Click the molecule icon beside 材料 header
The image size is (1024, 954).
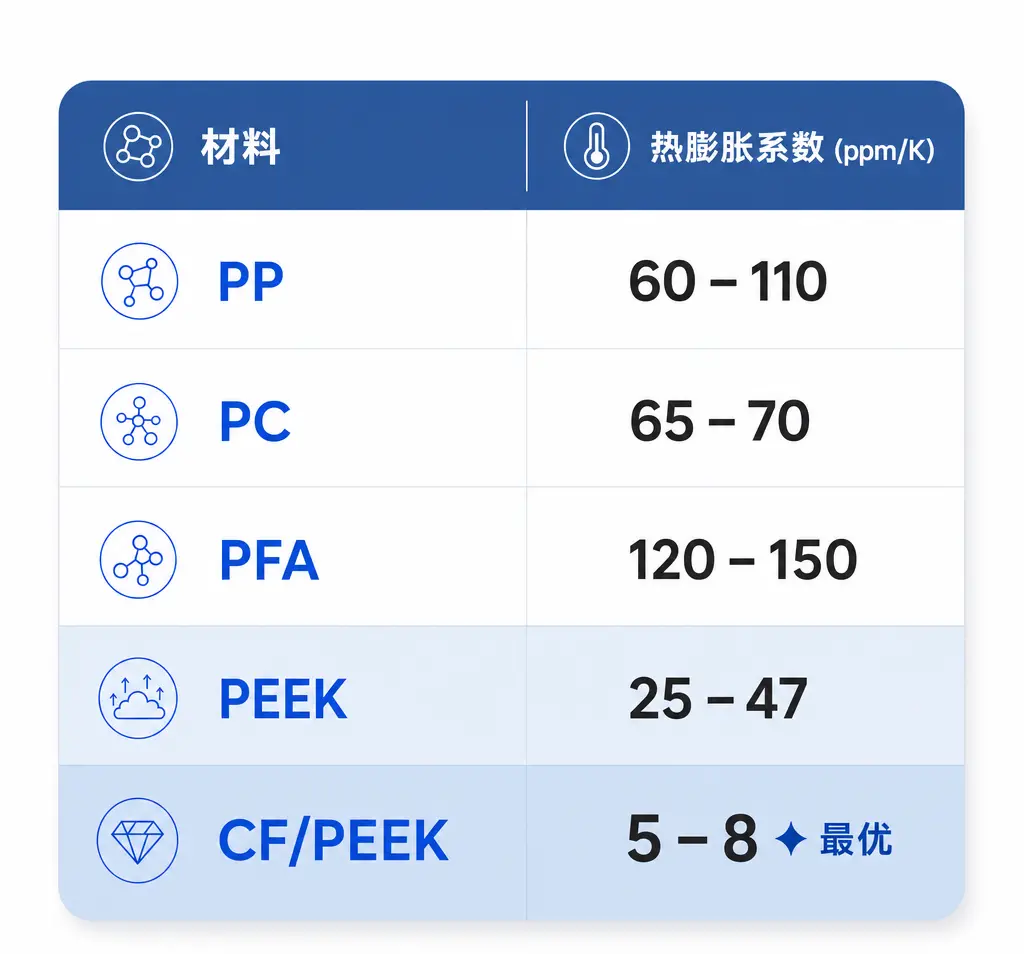(x=138, y=146)
